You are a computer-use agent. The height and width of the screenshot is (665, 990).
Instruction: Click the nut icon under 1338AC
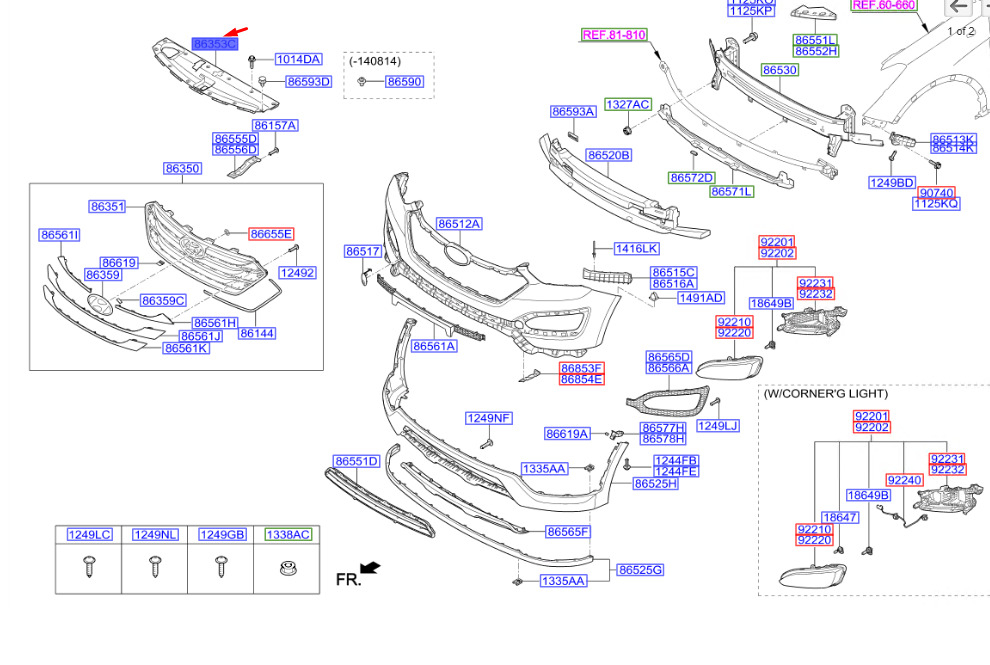pos(287,567)
